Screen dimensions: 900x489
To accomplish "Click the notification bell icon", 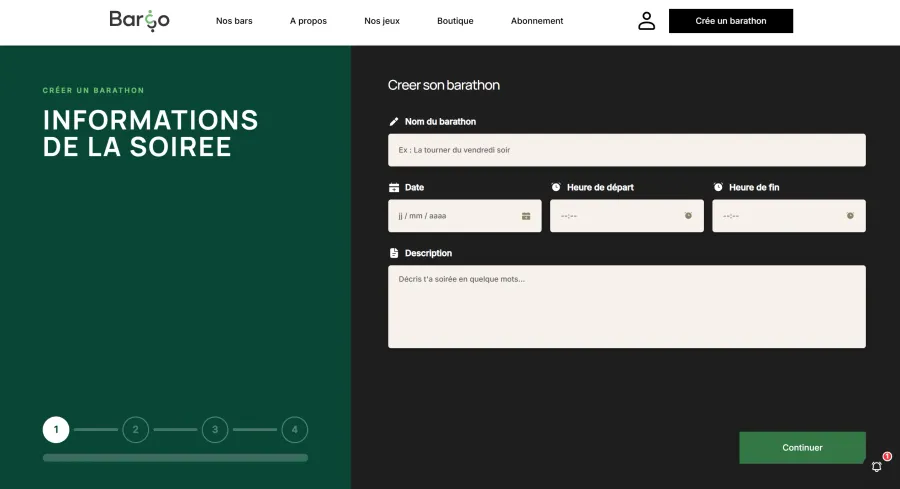I will (876, 467).
